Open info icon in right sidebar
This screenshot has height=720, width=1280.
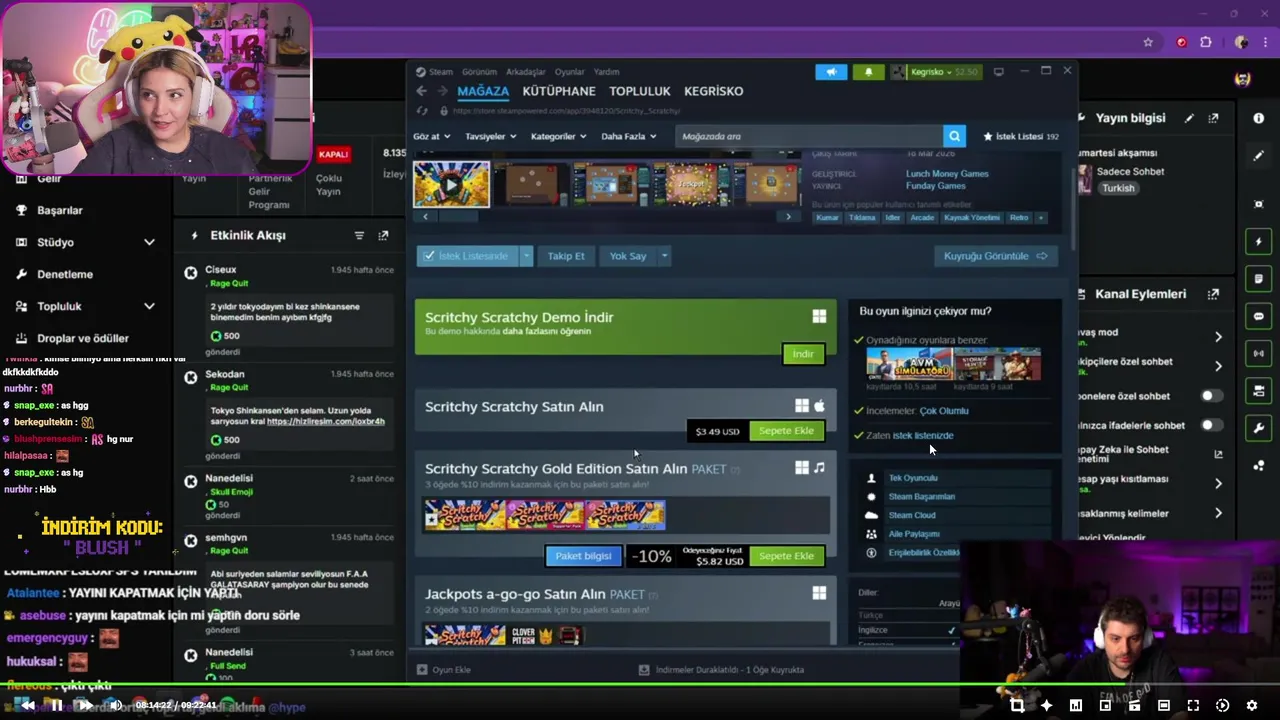[1258, 118]
